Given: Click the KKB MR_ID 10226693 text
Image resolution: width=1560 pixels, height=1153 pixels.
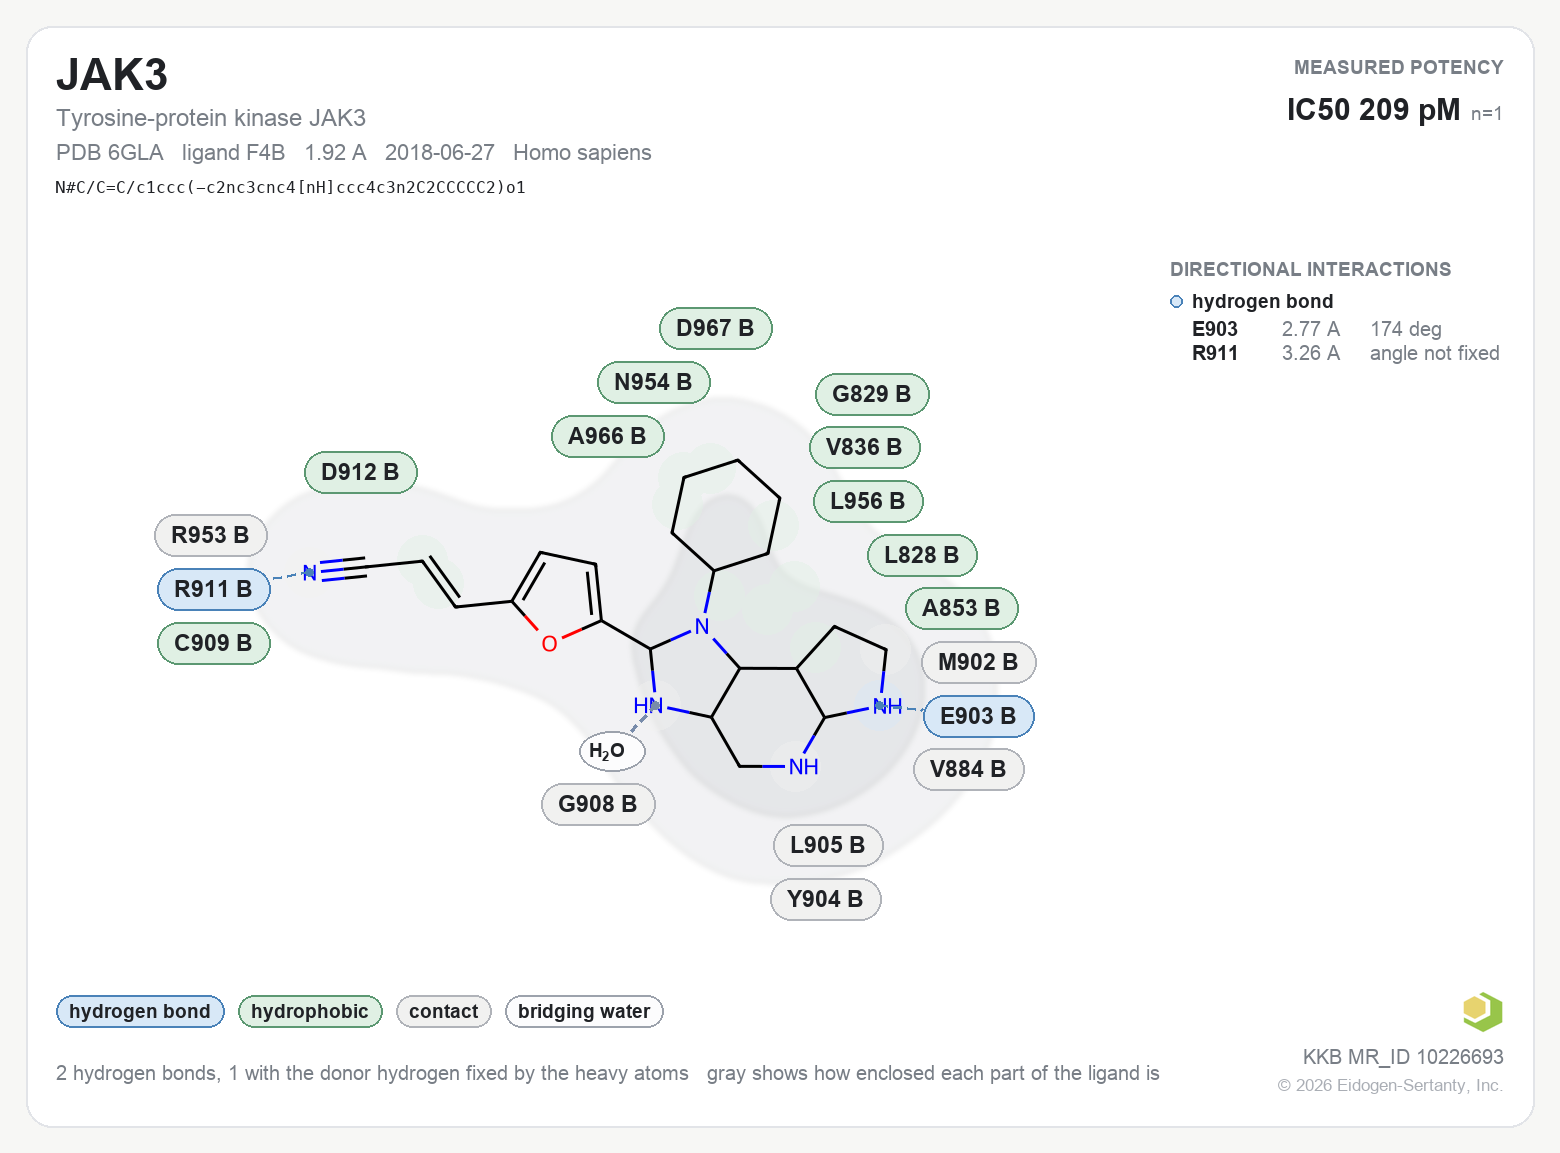Looking at the screenshot, I should [x=1403, y=1057].
